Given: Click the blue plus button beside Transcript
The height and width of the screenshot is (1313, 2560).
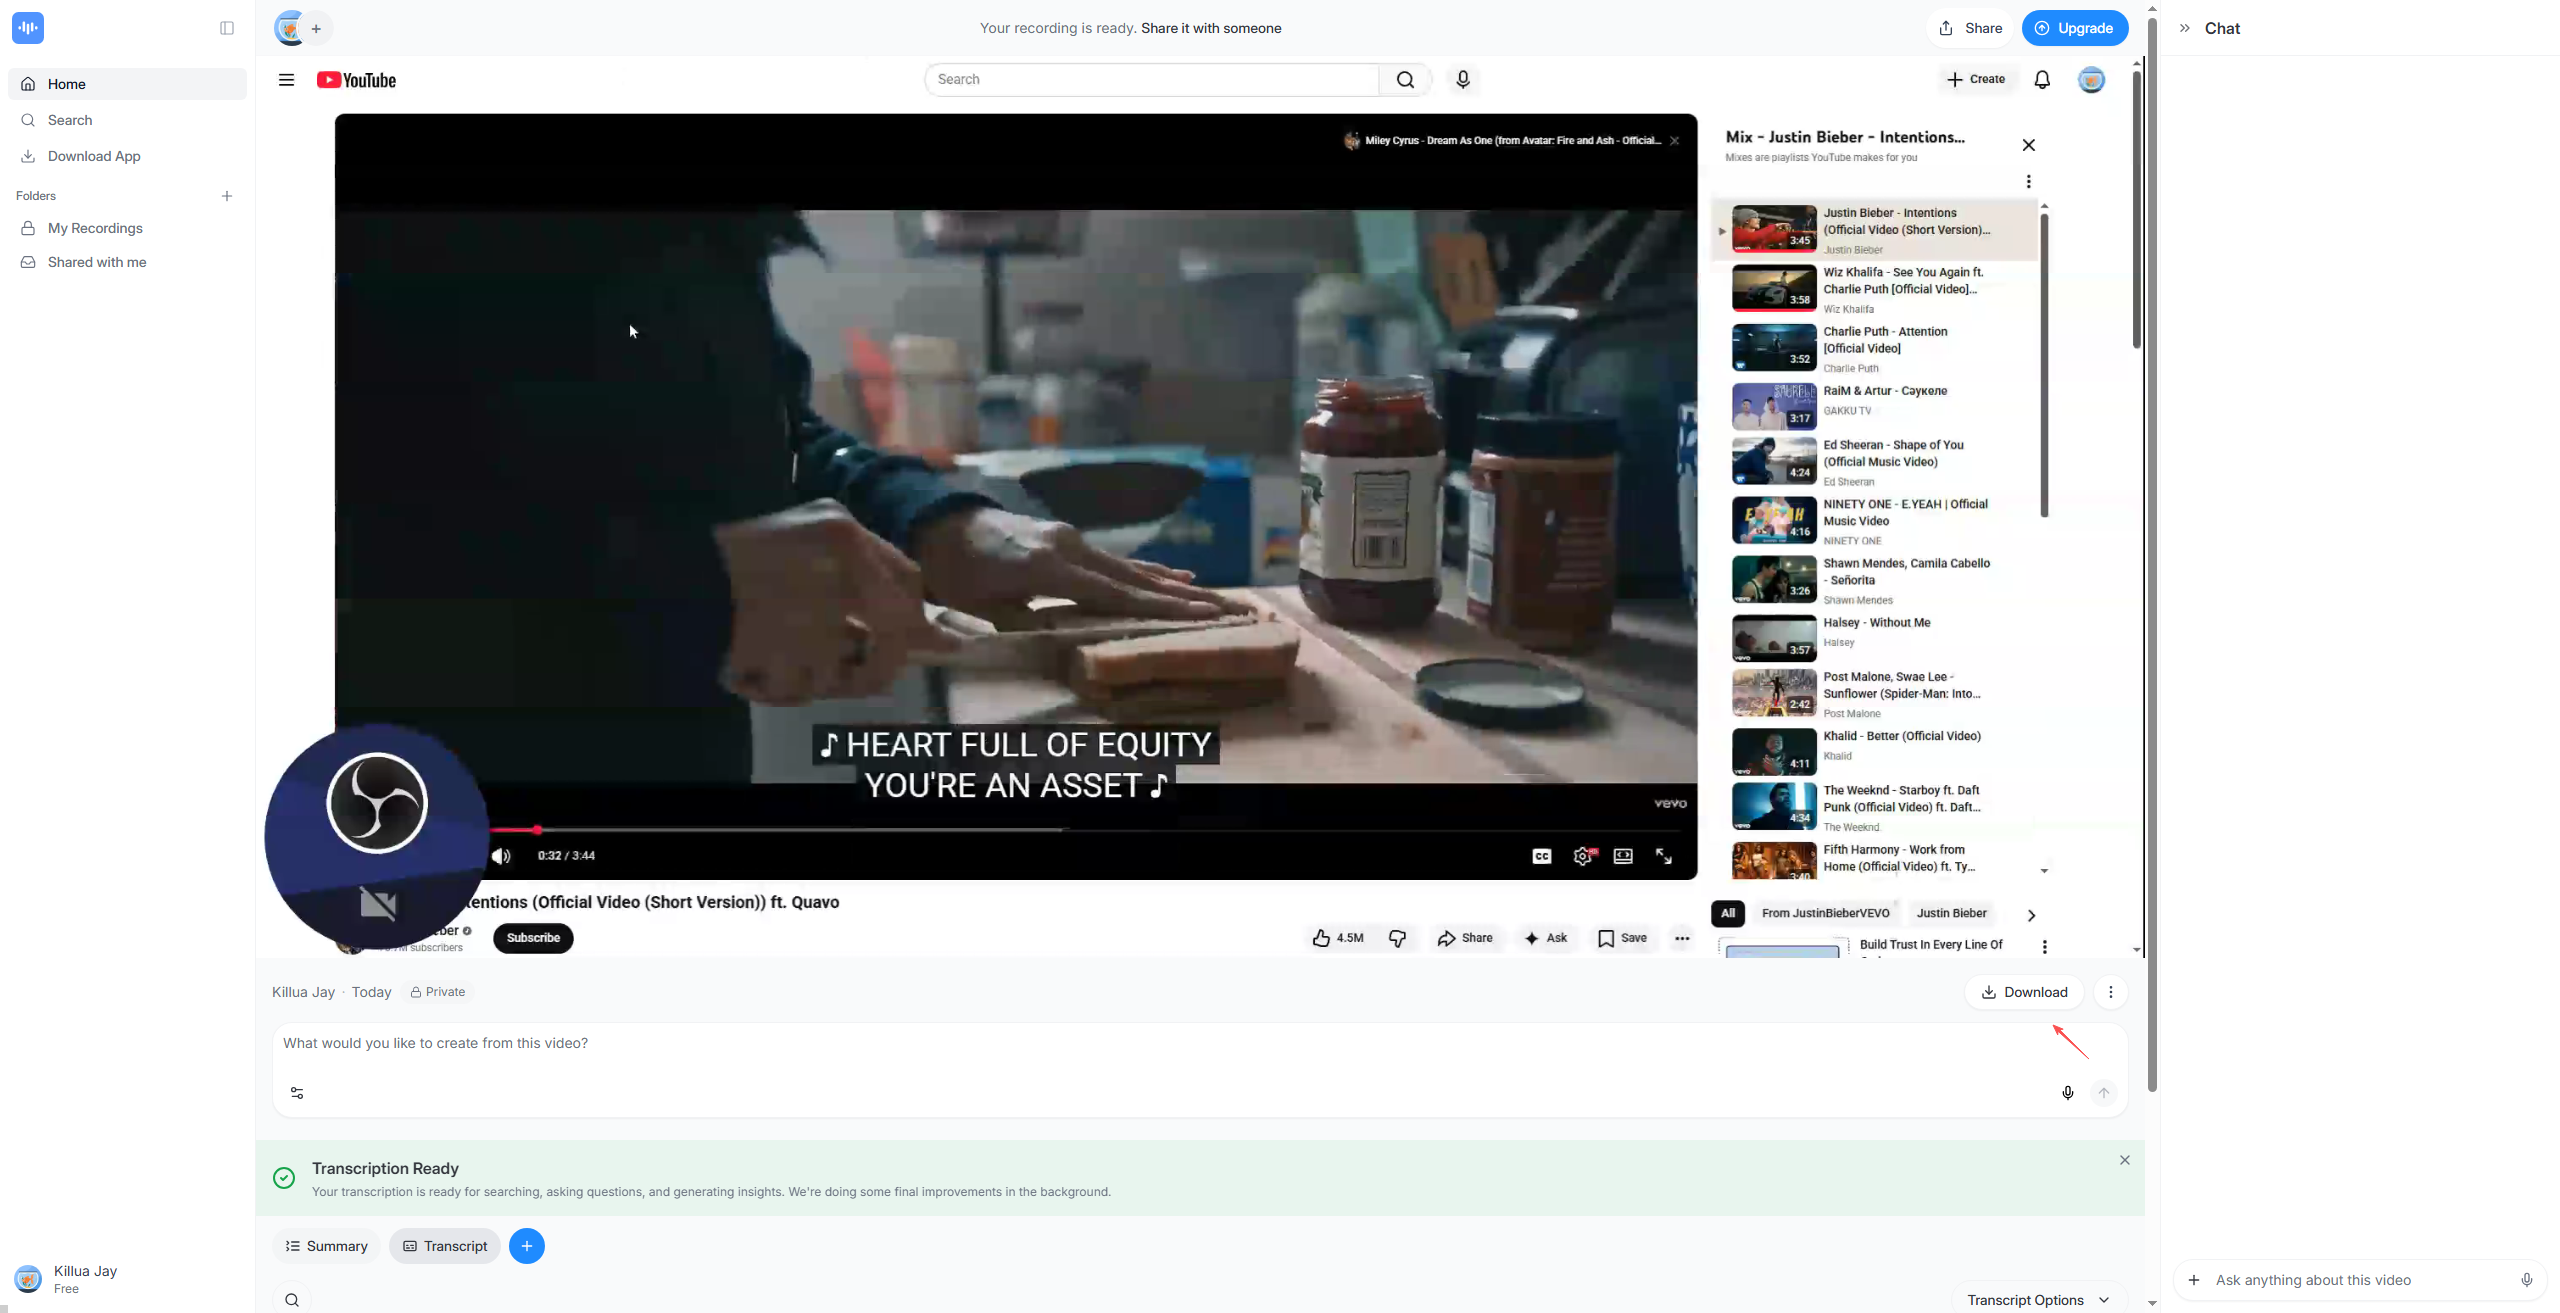Looking at the screenshot, I should [527, 1246].
